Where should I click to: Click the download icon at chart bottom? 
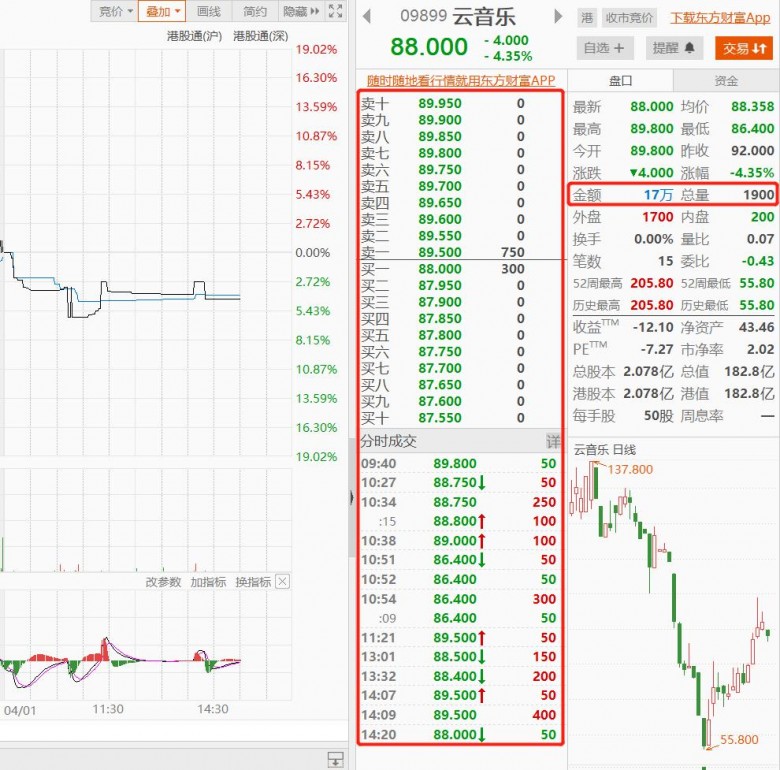coord(336,760)
